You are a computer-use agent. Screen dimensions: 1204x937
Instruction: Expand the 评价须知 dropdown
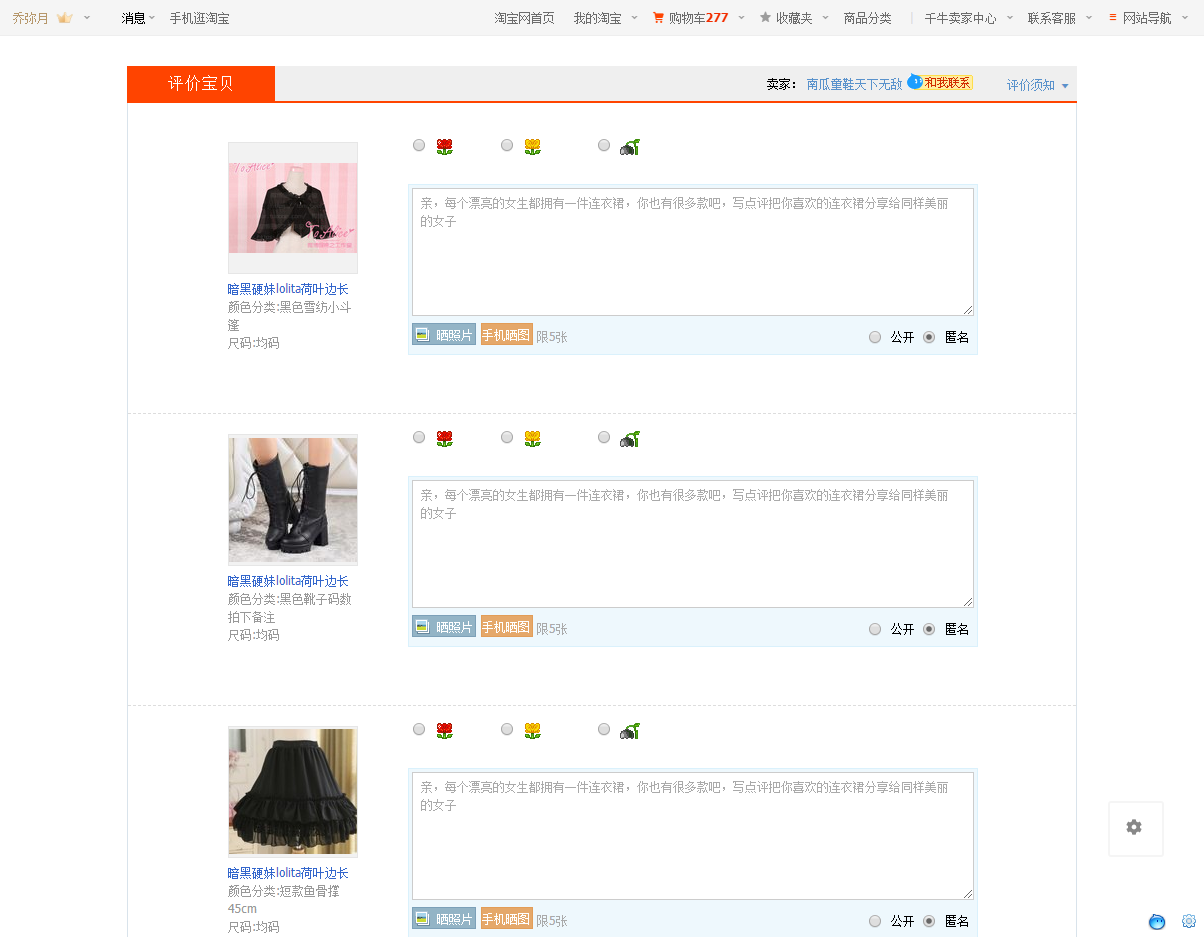pyautogui.click(x=1038, y=85)
